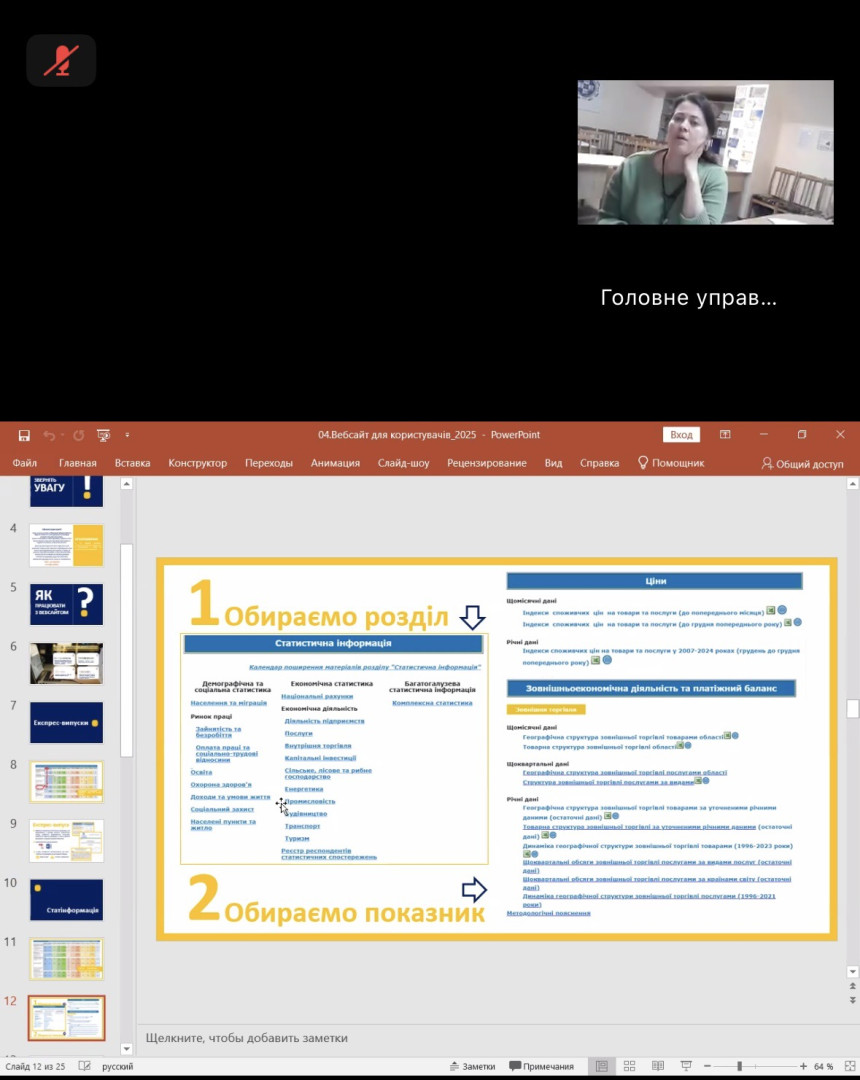Click the Redo icon in quick access toolbar
Screen dimensions: 860x1080
coord(78,435)
